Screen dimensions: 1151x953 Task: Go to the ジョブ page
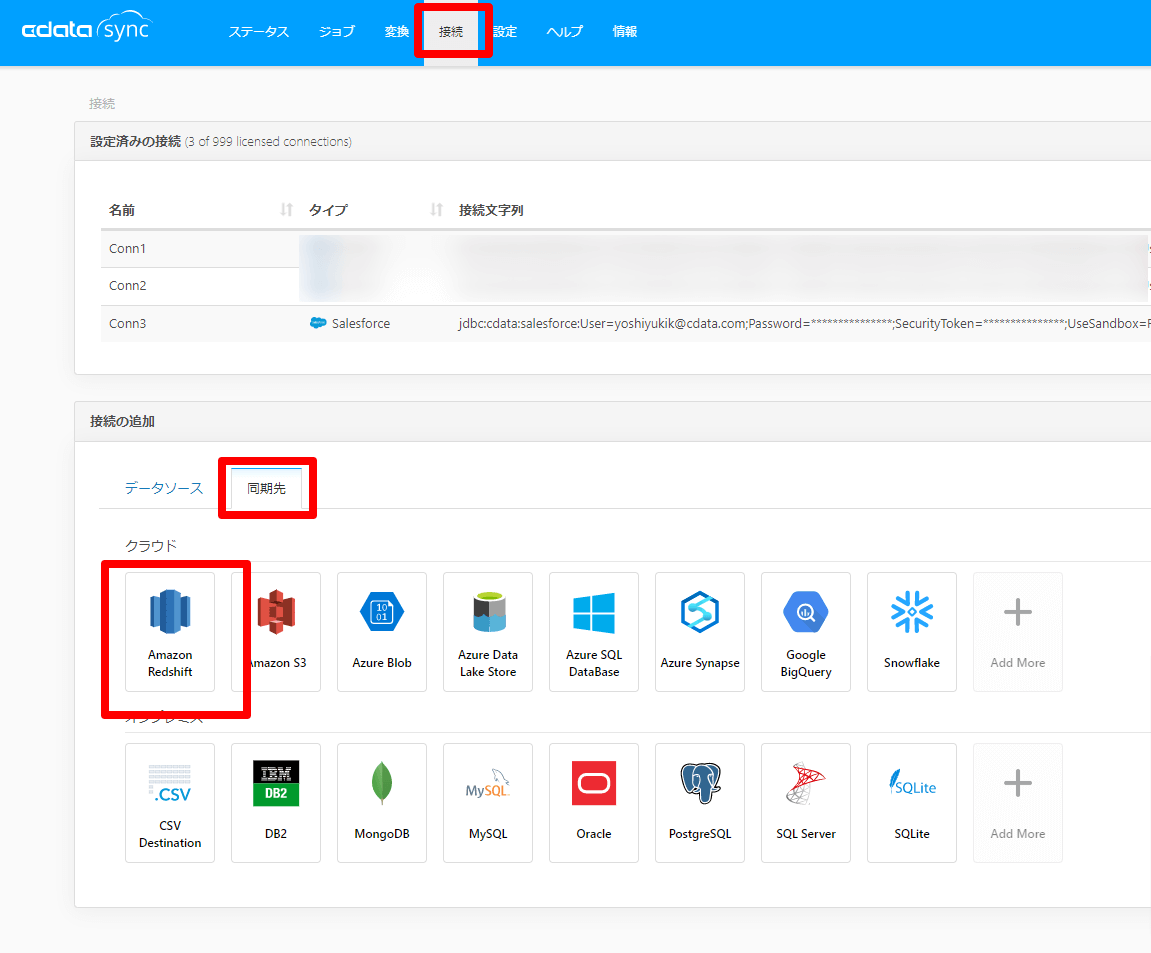tap(337, 32)
